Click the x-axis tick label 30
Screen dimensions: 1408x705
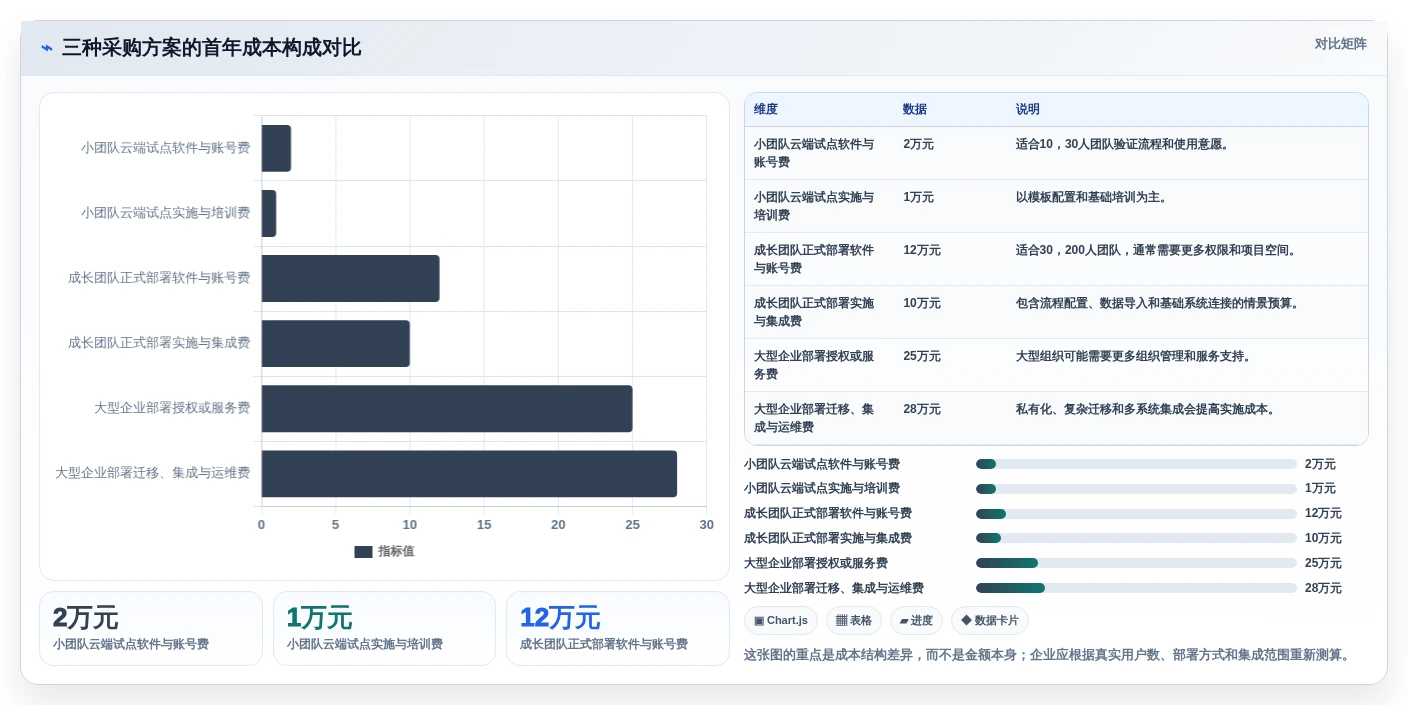(x=707, y=525)
